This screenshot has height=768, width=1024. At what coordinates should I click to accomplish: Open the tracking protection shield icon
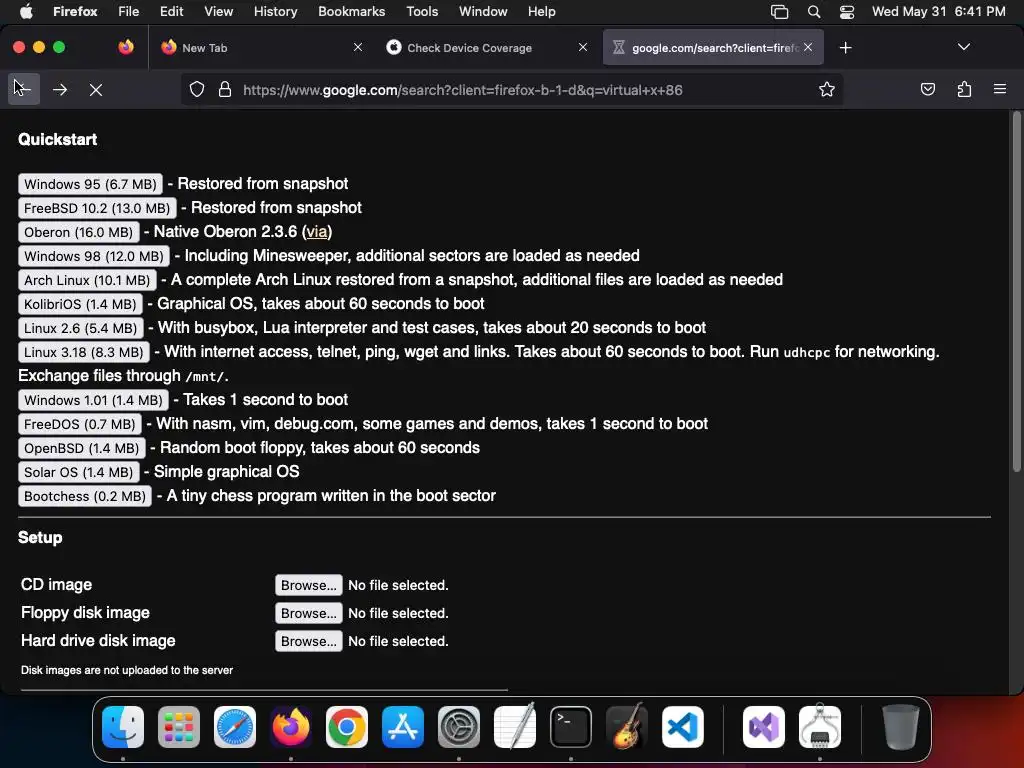(197, 89)
